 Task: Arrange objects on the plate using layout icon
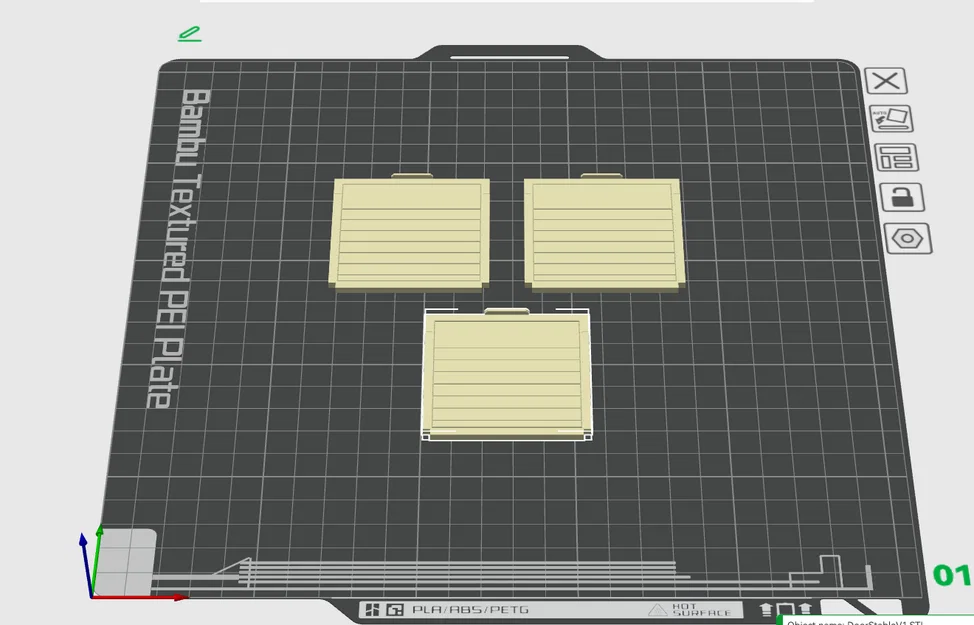coord(896,157)
